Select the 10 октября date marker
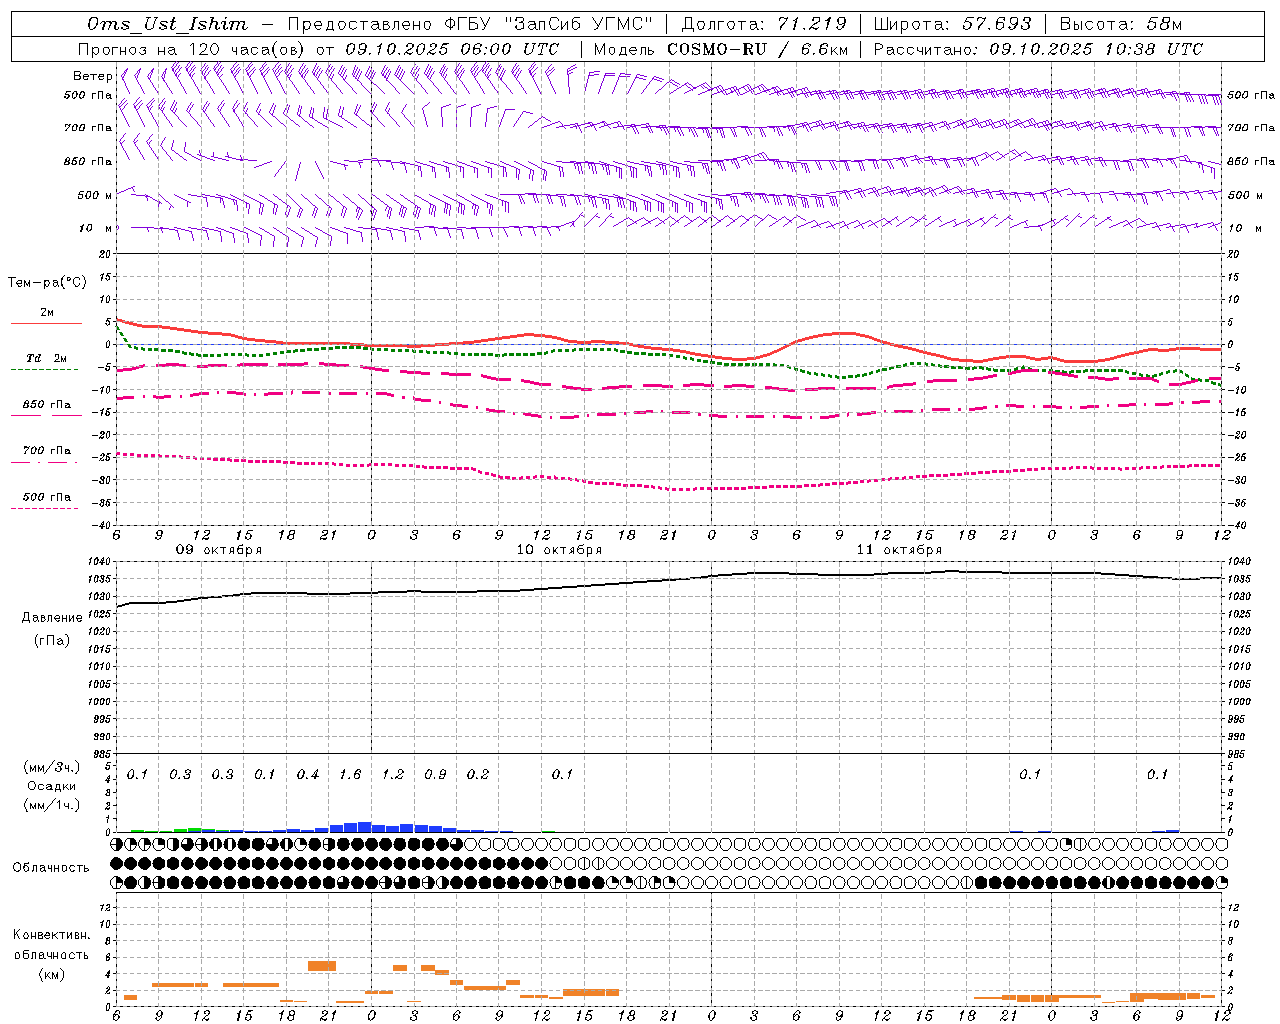 pyautogui.click(x=559, y=549)
